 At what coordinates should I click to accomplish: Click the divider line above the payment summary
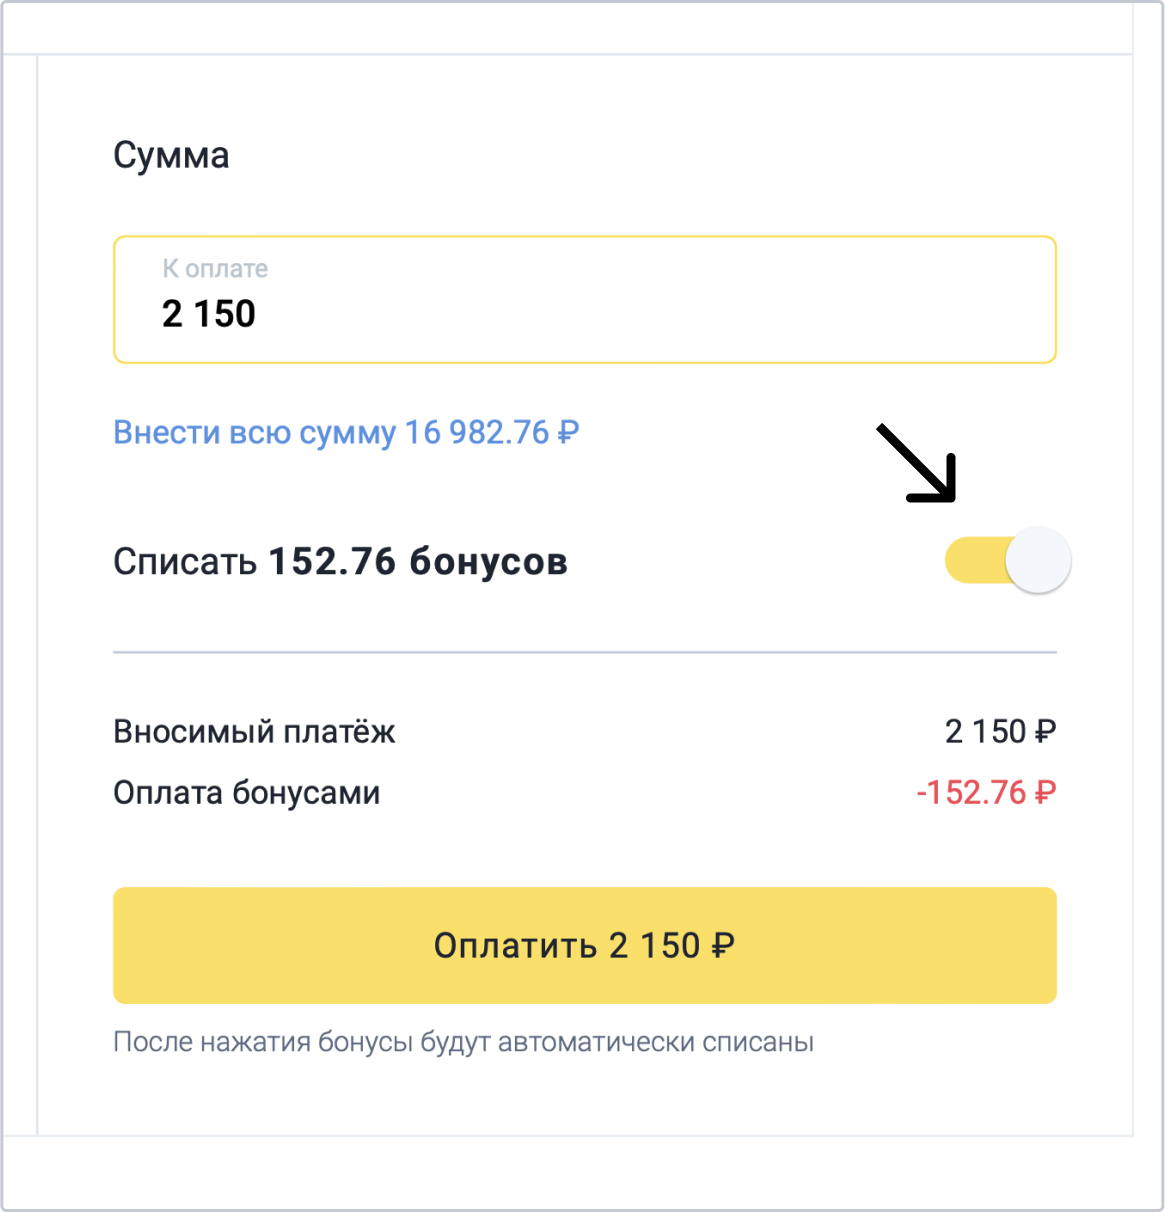(584, 652)
